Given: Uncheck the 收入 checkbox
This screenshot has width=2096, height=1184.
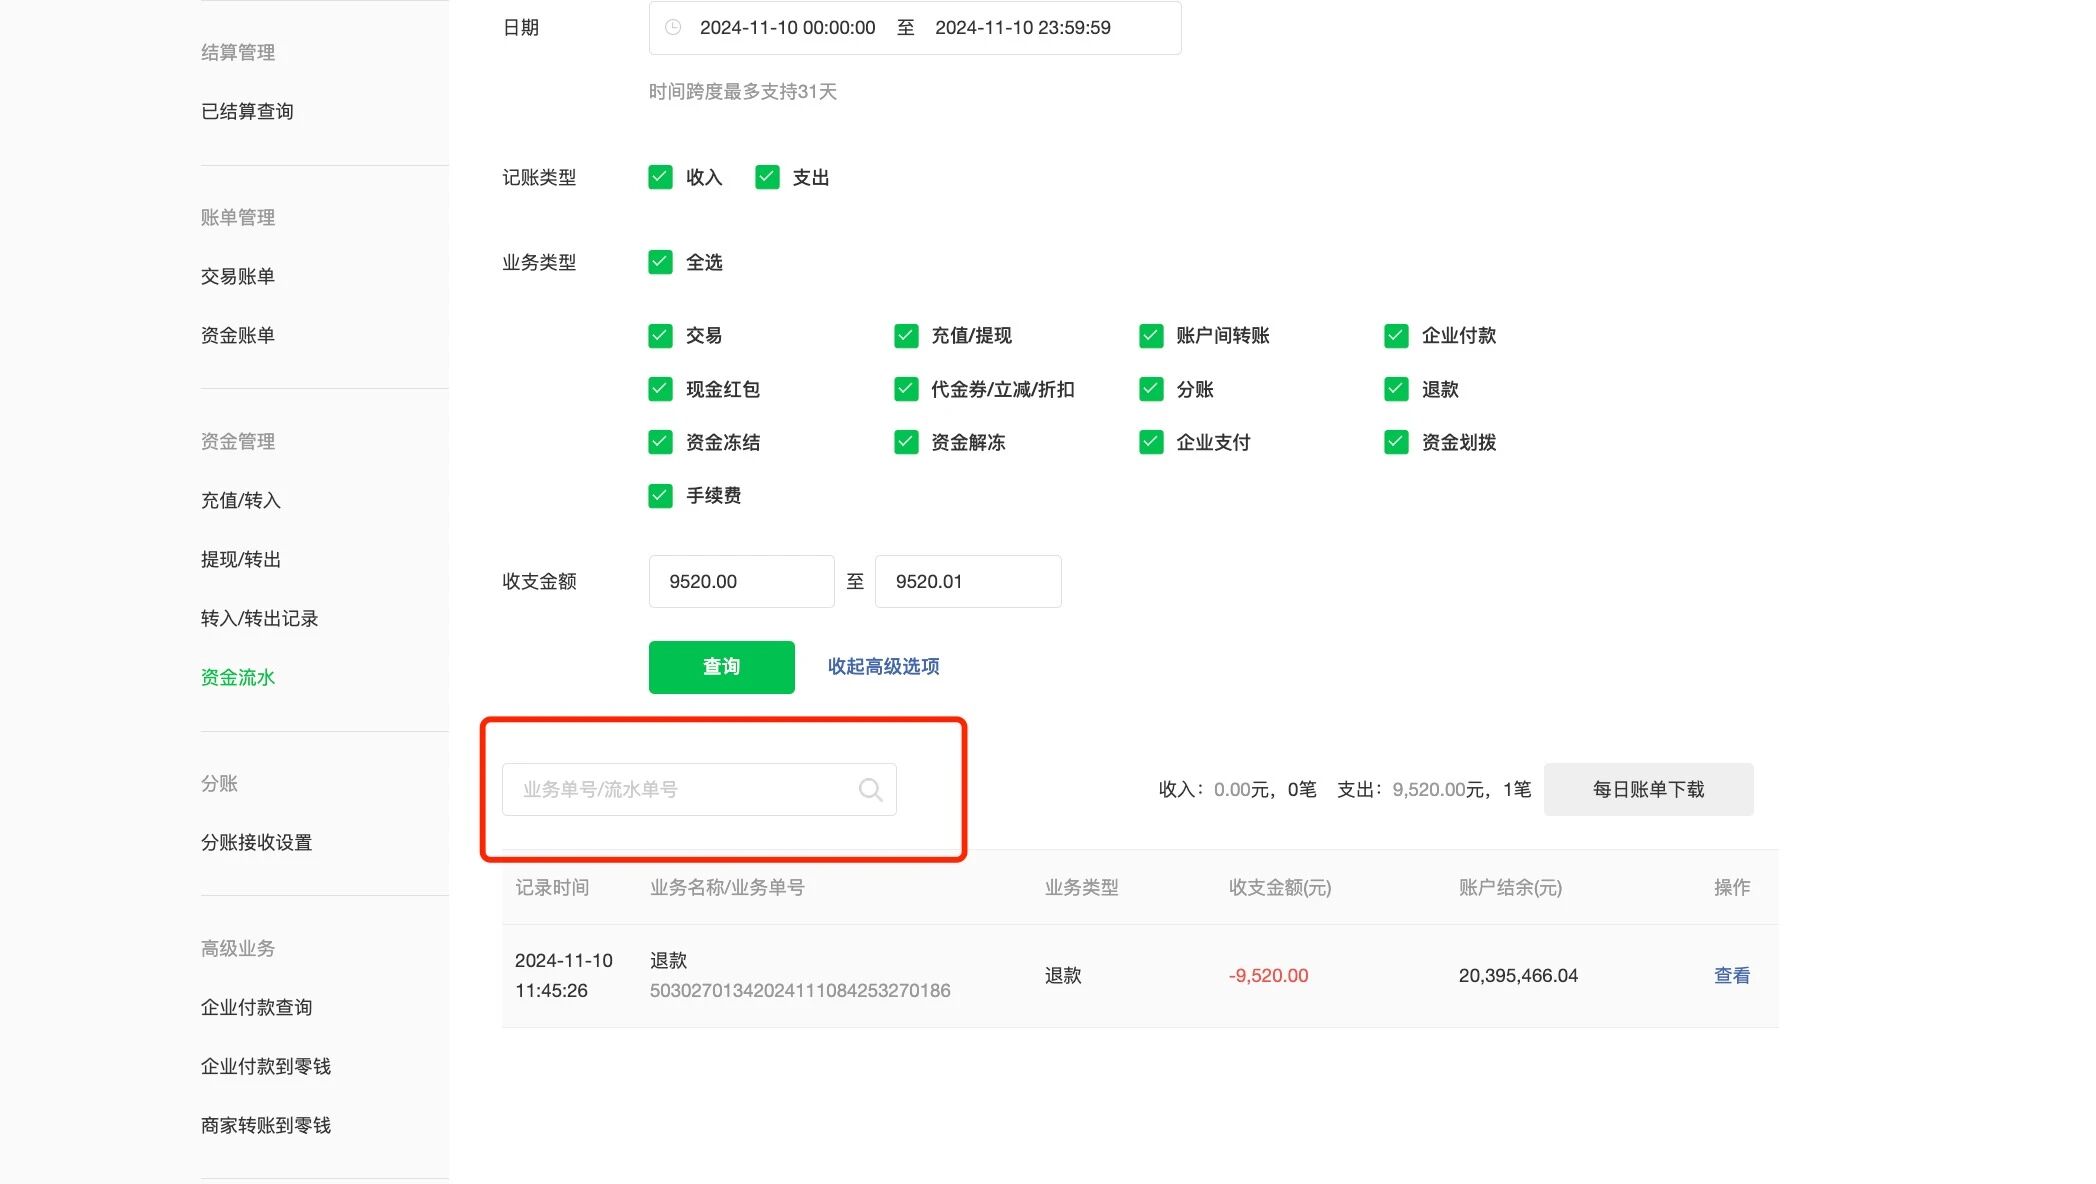Looking at the screenshot, I should point(660,178).
